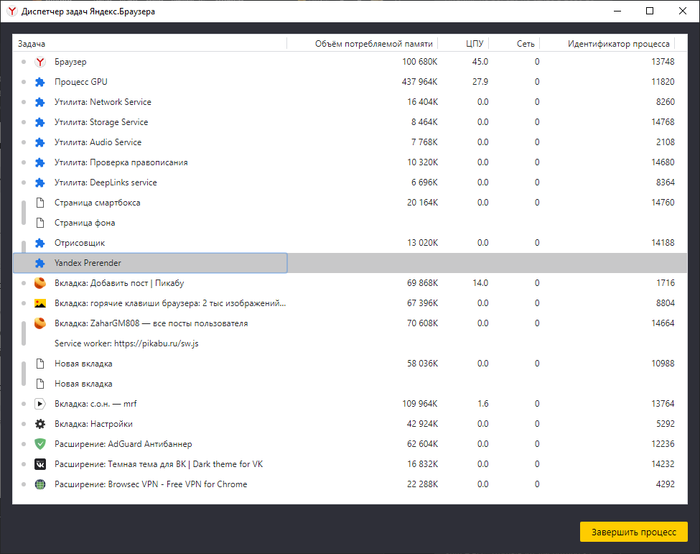Click image icon of горячие клавиши tab

point(40,303)
